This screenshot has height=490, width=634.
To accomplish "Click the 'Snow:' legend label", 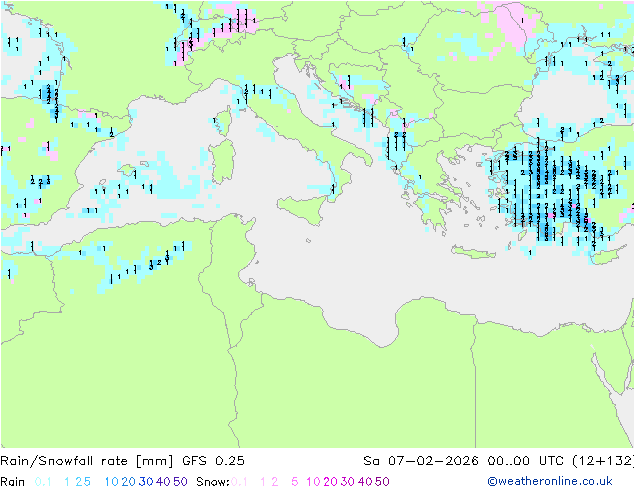I will [x=213, y=482].
